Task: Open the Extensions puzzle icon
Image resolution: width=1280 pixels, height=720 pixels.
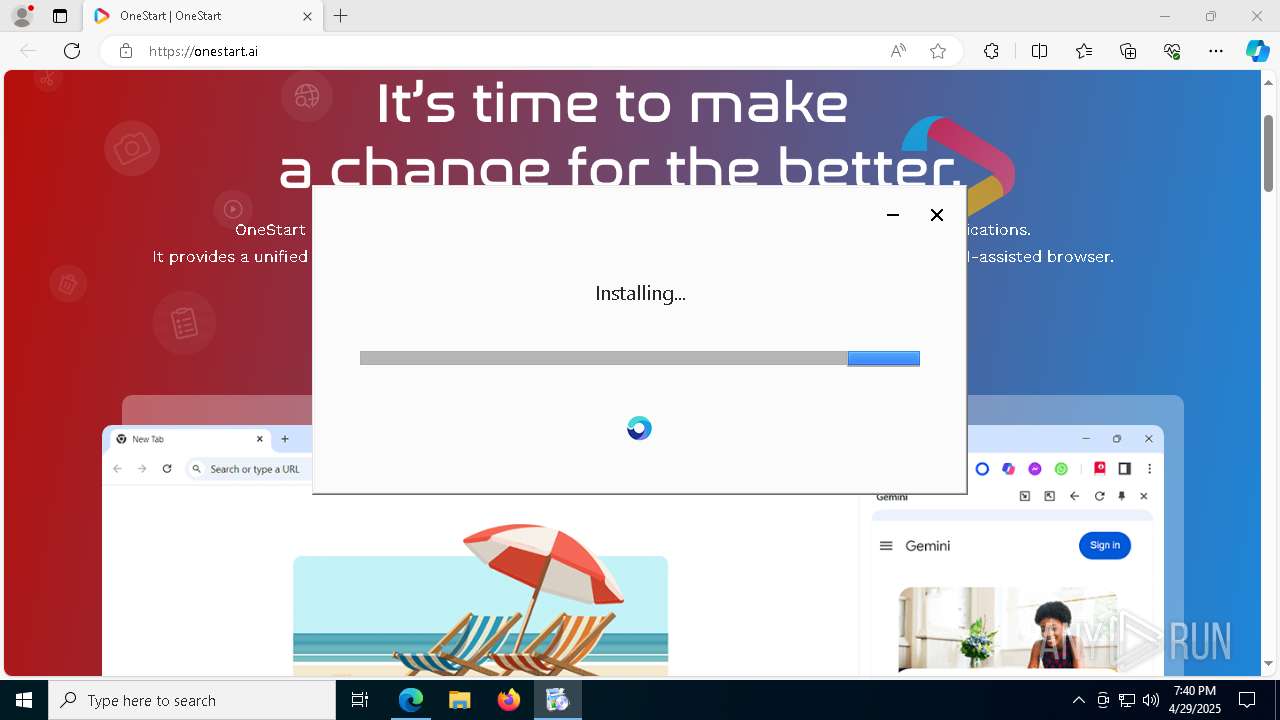Action: click(x=991, y=51)
